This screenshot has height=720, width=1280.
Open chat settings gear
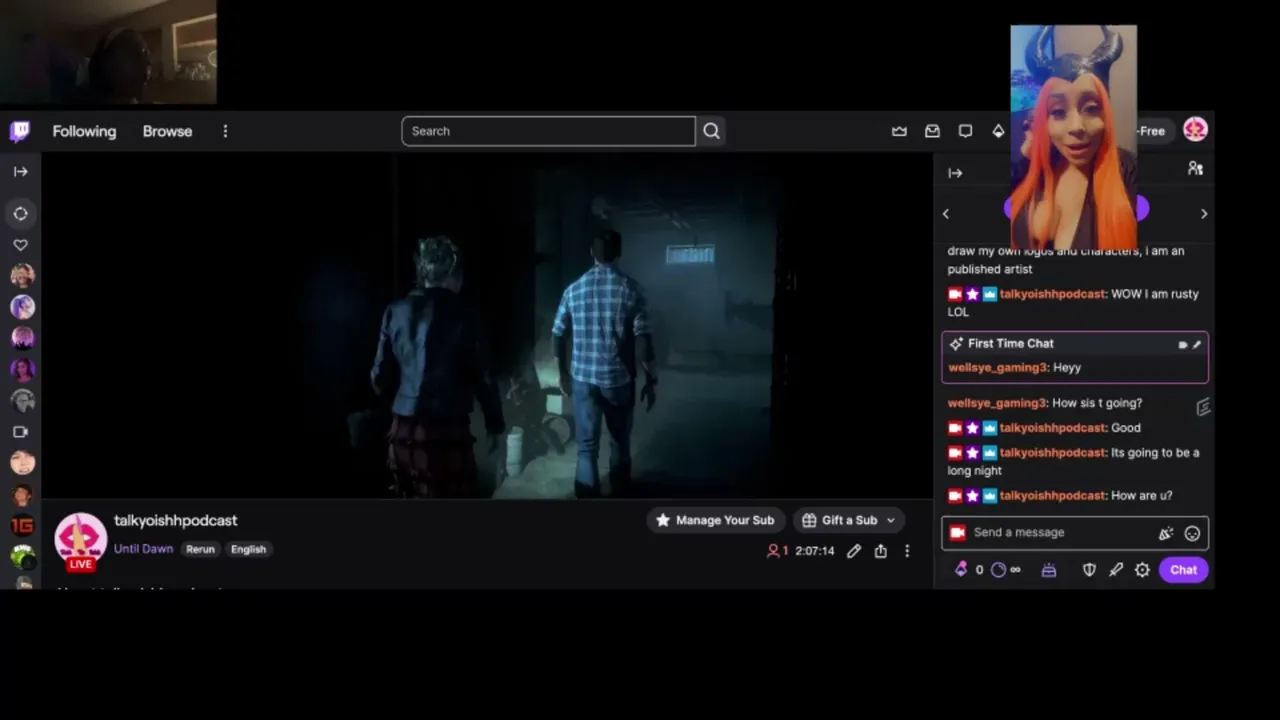(1142, 570)
